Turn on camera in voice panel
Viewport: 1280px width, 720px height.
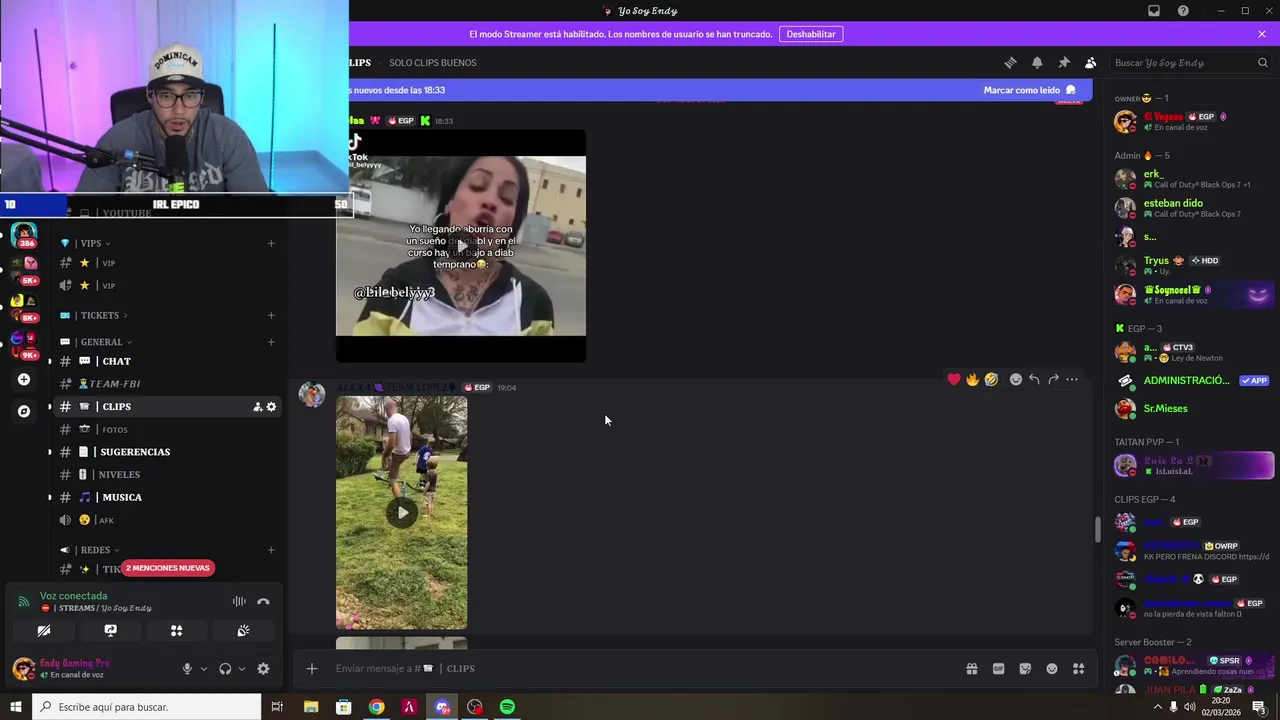coord(44,631)
